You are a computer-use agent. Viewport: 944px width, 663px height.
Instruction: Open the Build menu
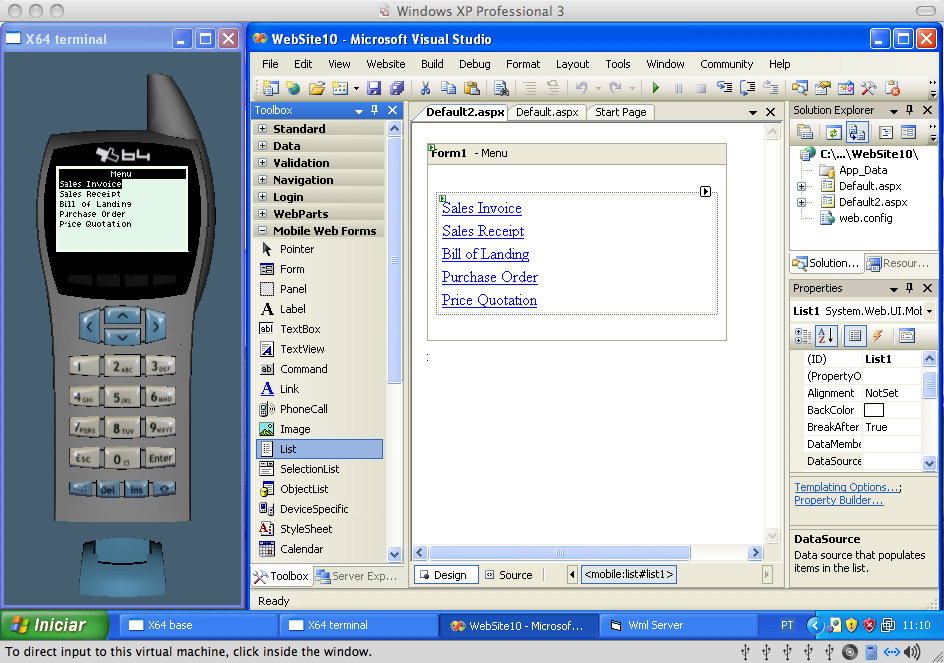[432, 64]
